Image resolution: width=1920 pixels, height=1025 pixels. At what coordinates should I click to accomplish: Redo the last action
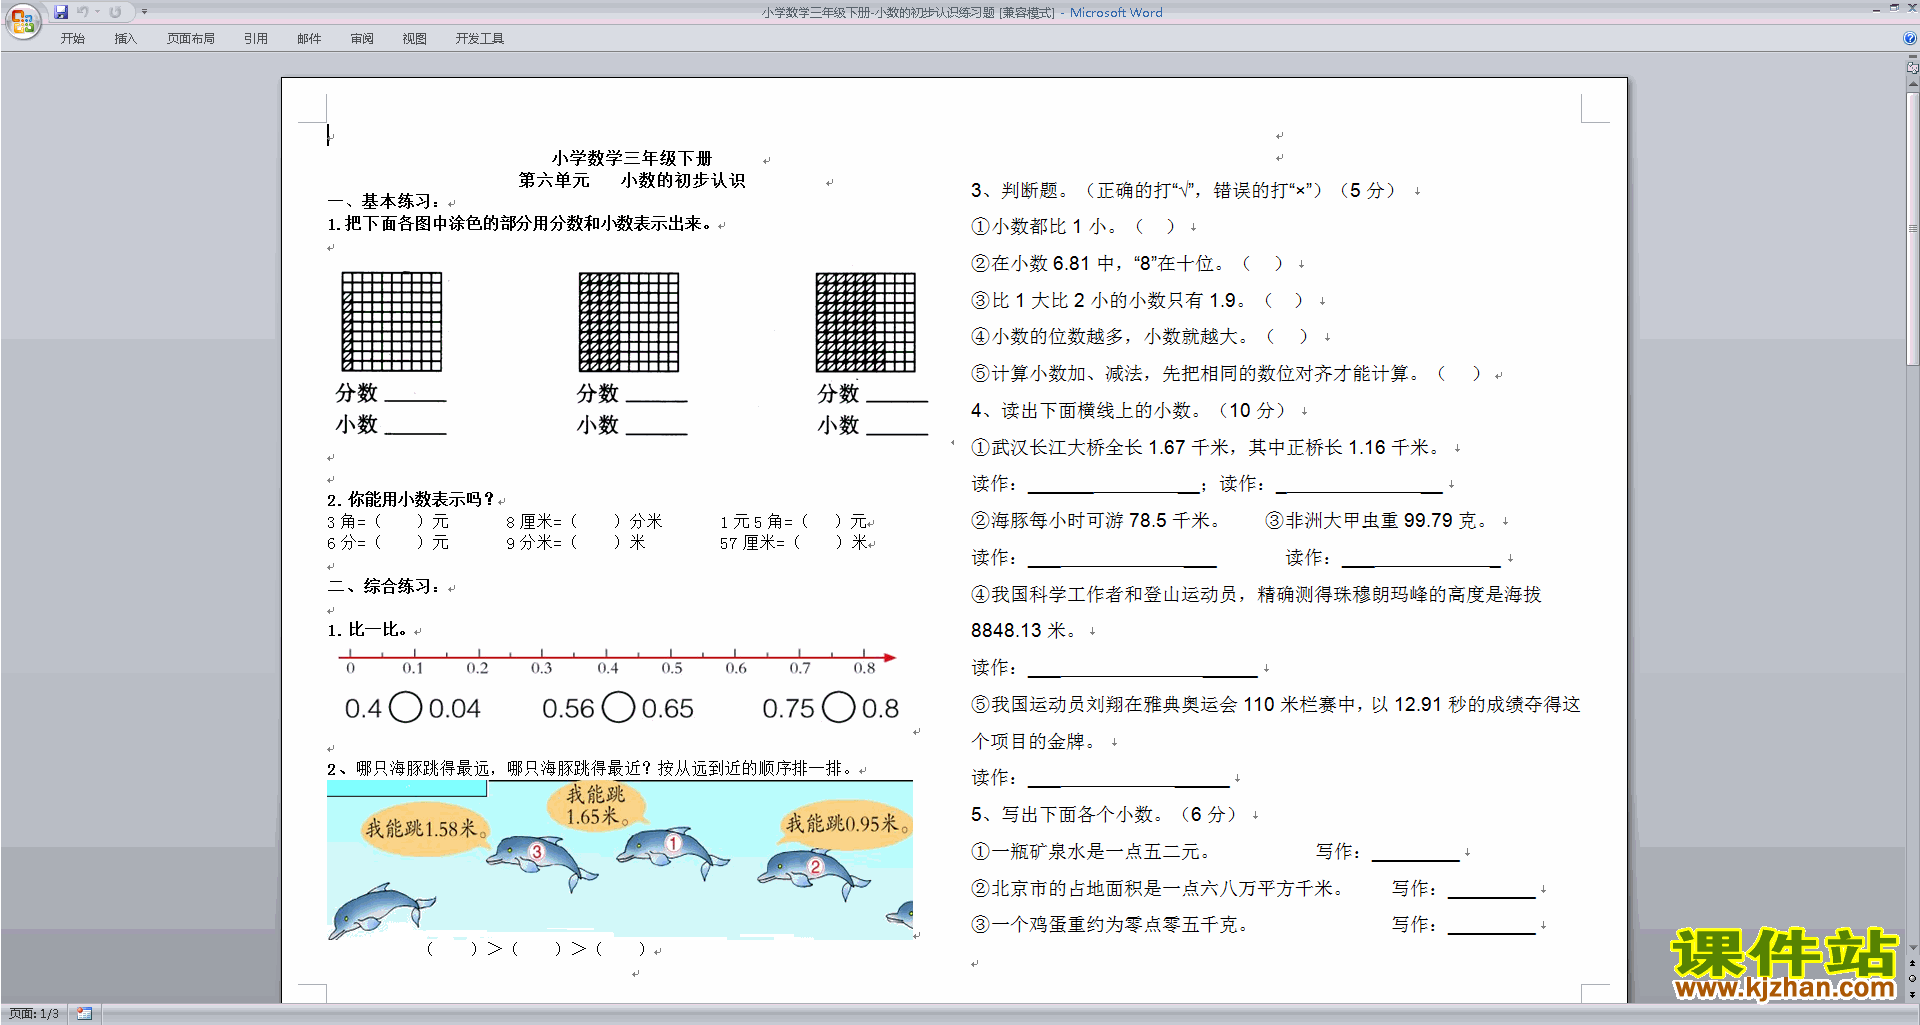coord(115,12)
